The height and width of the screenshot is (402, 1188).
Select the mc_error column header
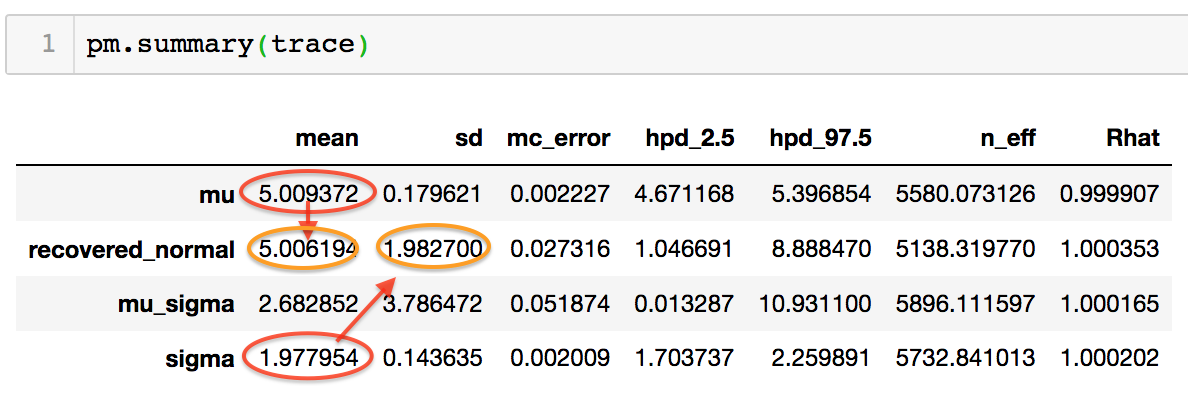coord(559,139)
